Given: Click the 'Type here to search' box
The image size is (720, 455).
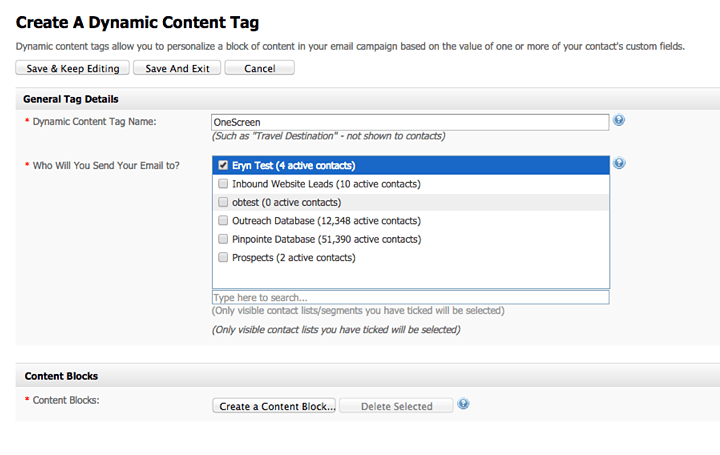Looking at the screenshot, I should click(x=411, y=298).
